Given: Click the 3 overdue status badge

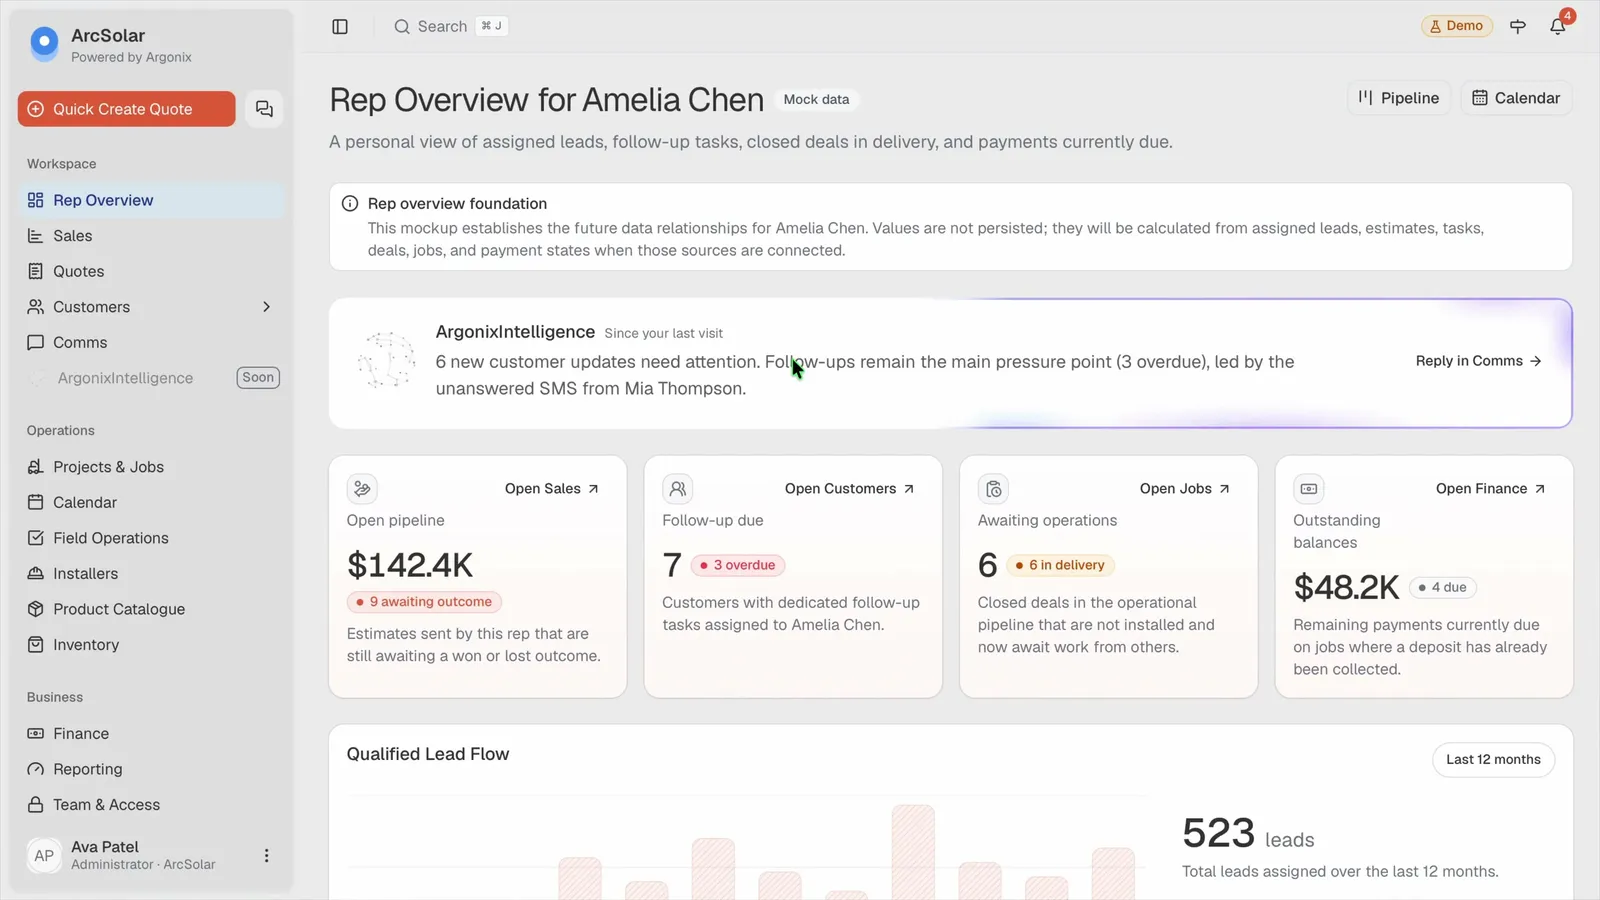Looking at the screenshot, I should (739, 565).
